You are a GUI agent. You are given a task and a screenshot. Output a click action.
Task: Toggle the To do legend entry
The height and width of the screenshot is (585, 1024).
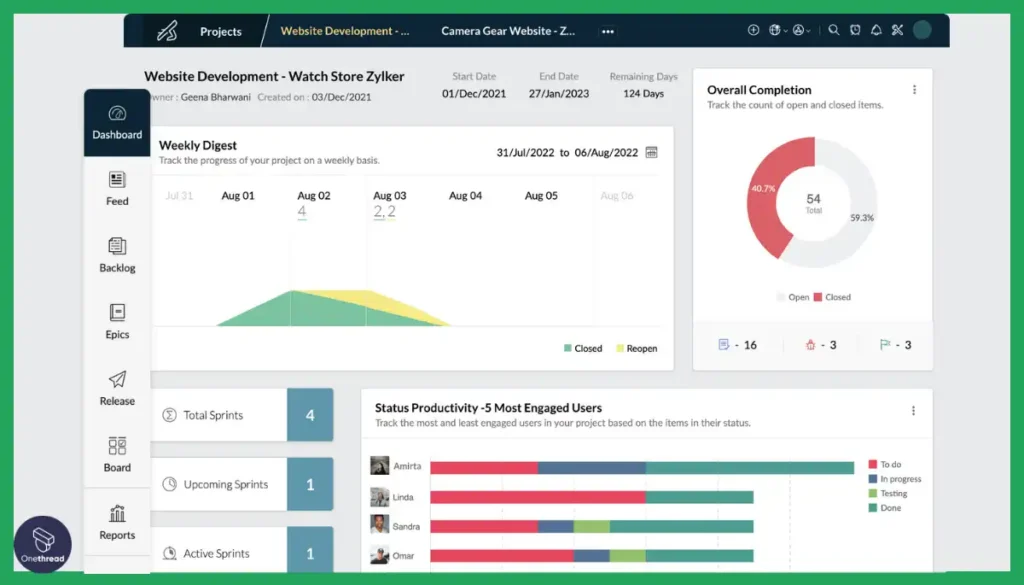click(884, 464)
